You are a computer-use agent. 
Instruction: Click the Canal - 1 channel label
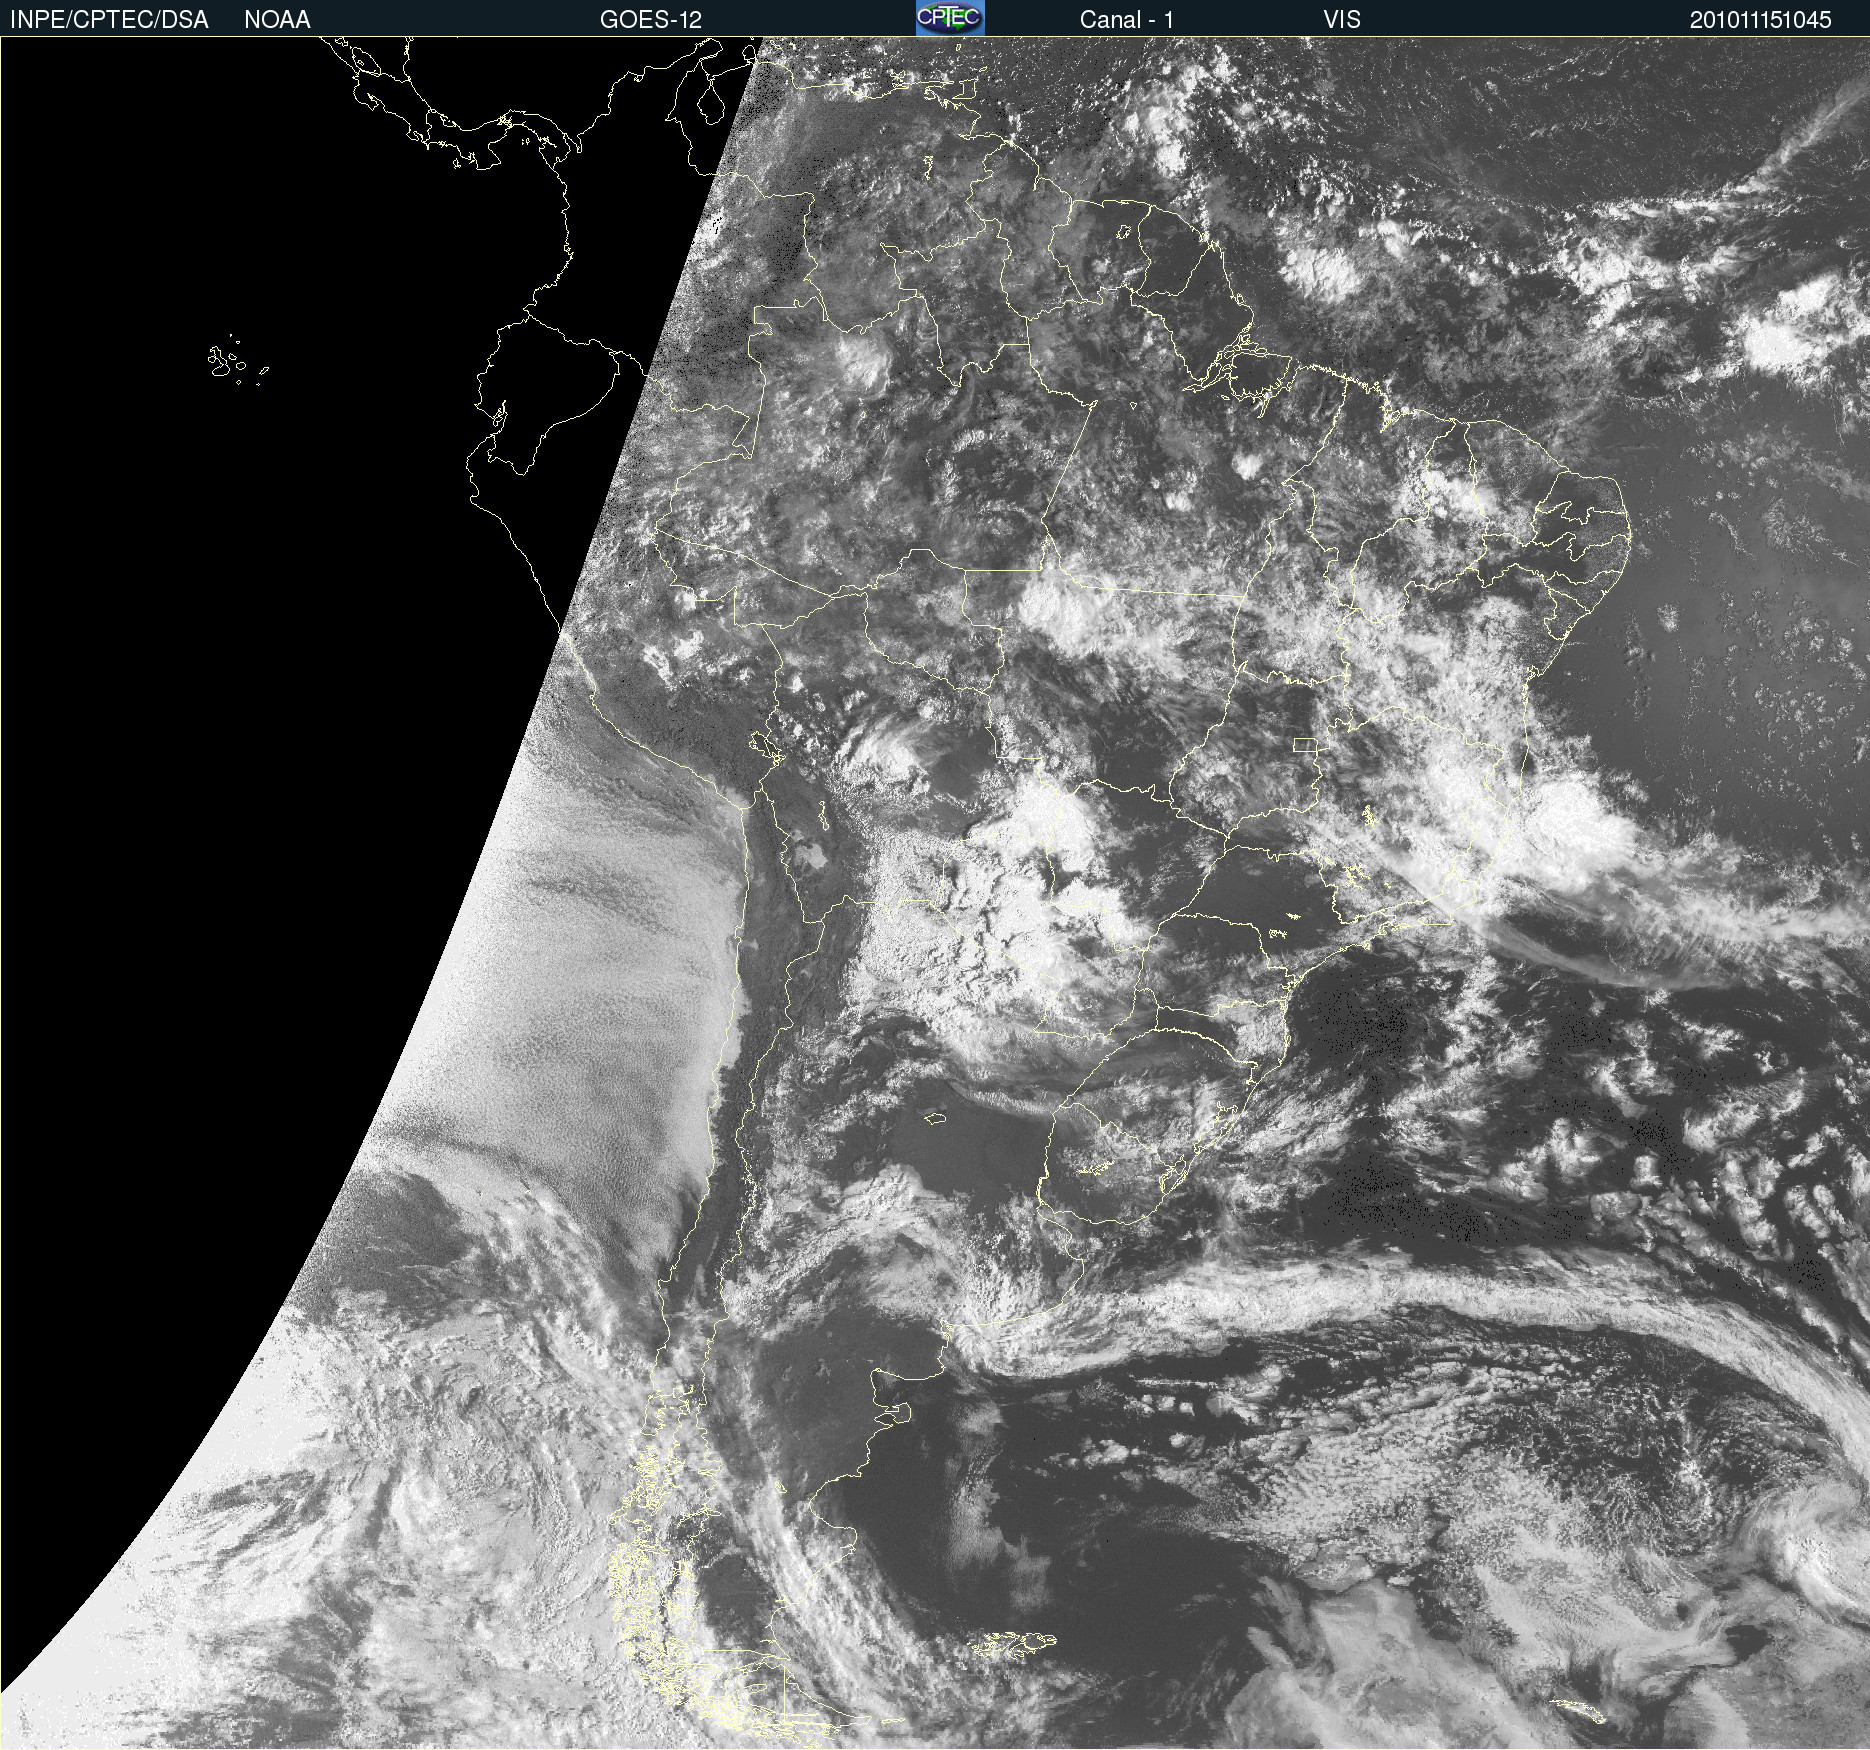click(x=1127, y=20)
